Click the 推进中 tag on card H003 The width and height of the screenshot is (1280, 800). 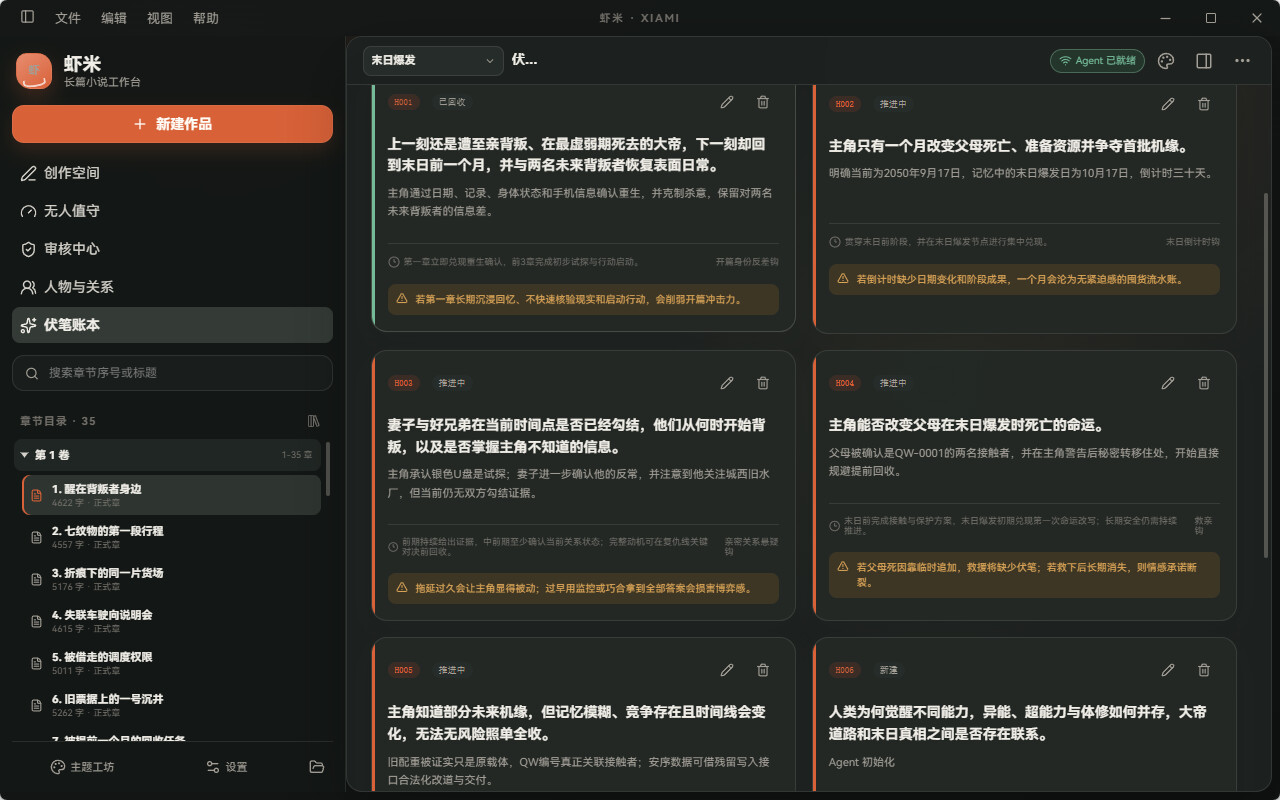coord(452,383)
